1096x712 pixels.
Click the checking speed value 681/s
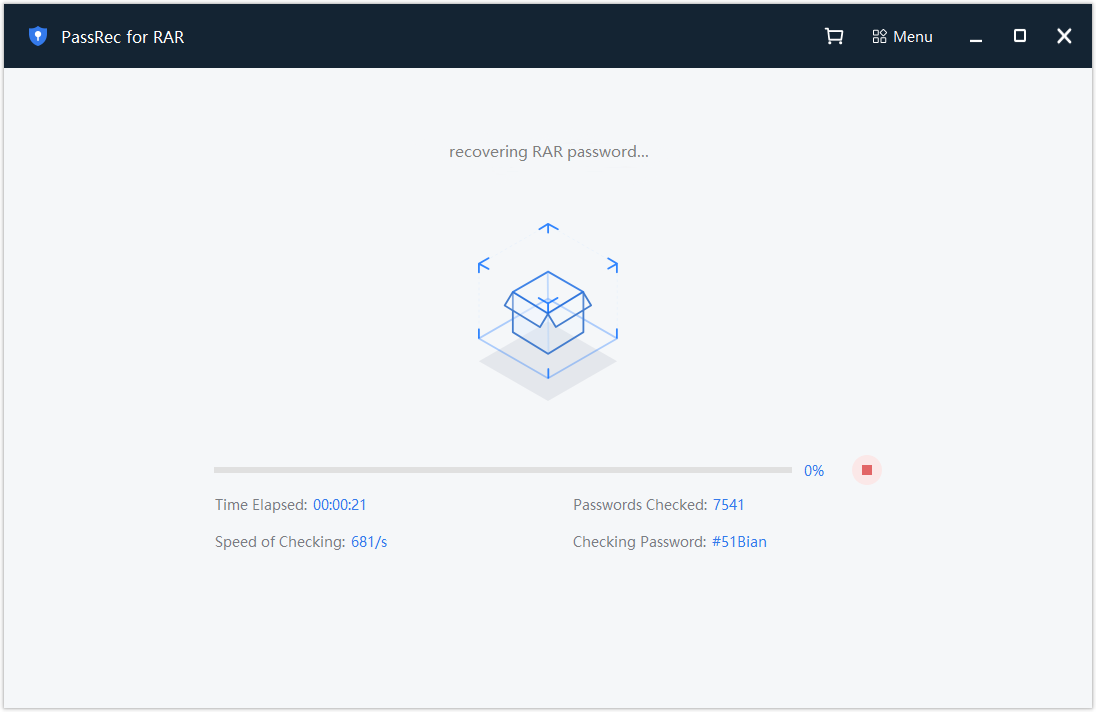click(369, 542)
